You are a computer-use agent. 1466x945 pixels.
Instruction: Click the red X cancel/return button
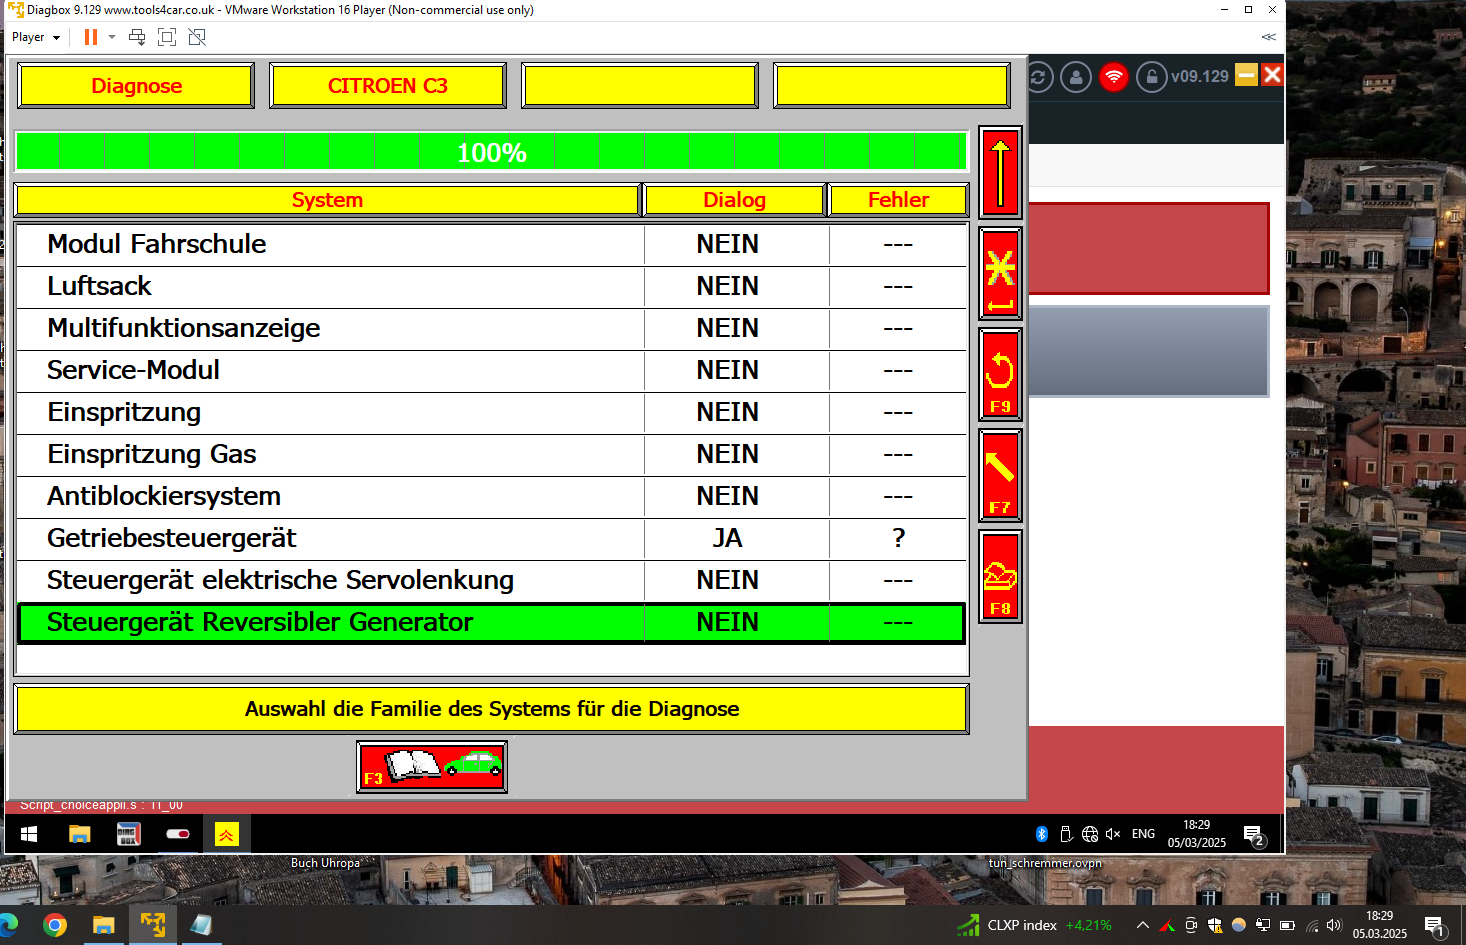click(1000, 274)
